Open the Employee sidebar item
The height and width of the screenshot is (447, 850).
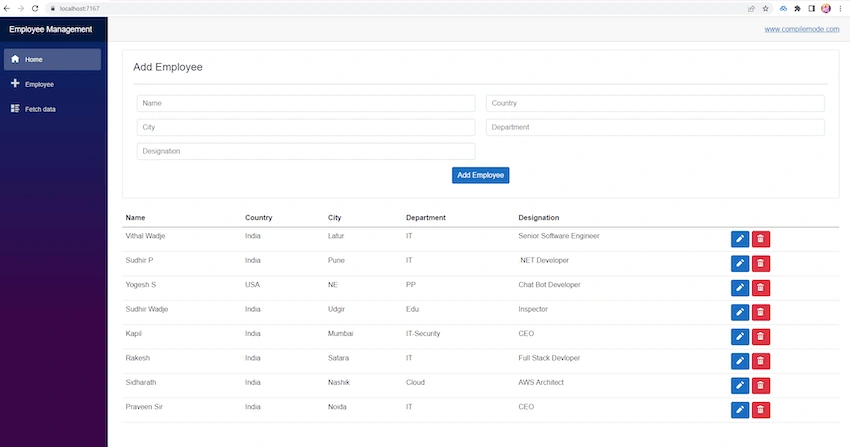[x=52, y=84]
